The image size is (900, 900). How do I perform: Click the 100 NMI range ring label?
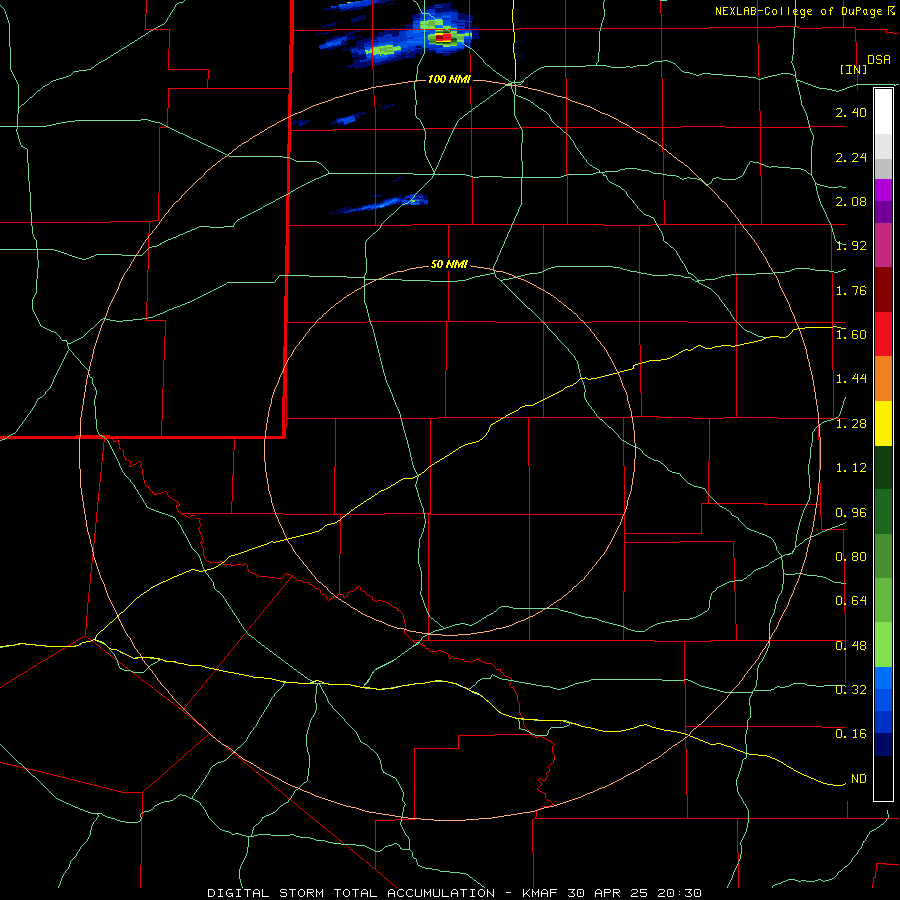click(449, 79)
